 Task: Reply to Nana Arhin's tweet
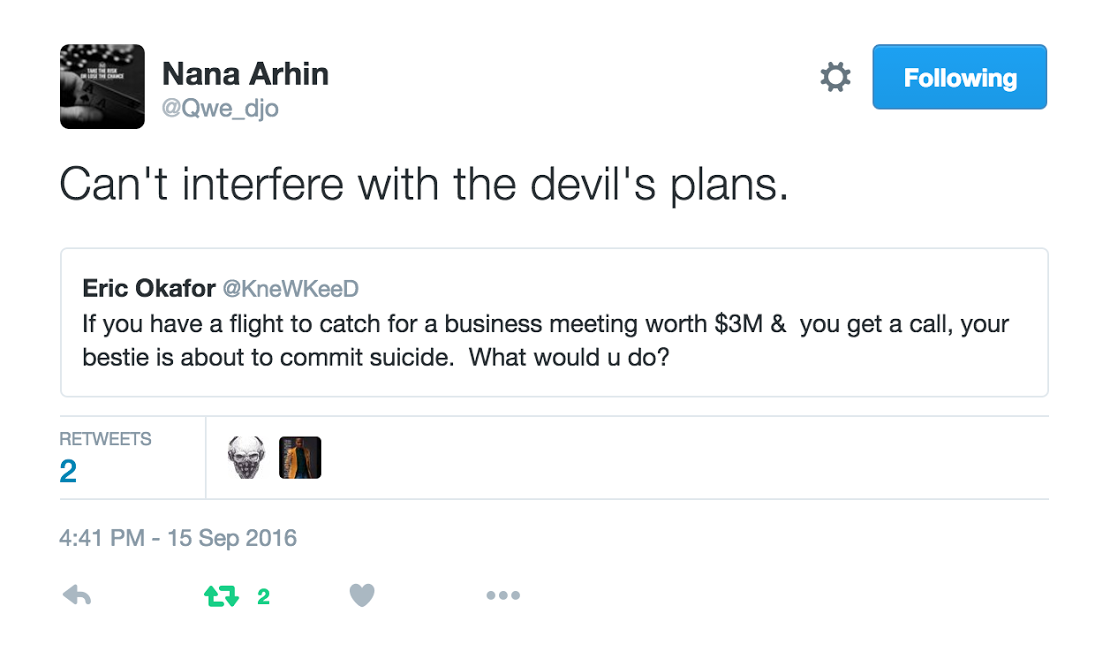click(x=77, y=596)
